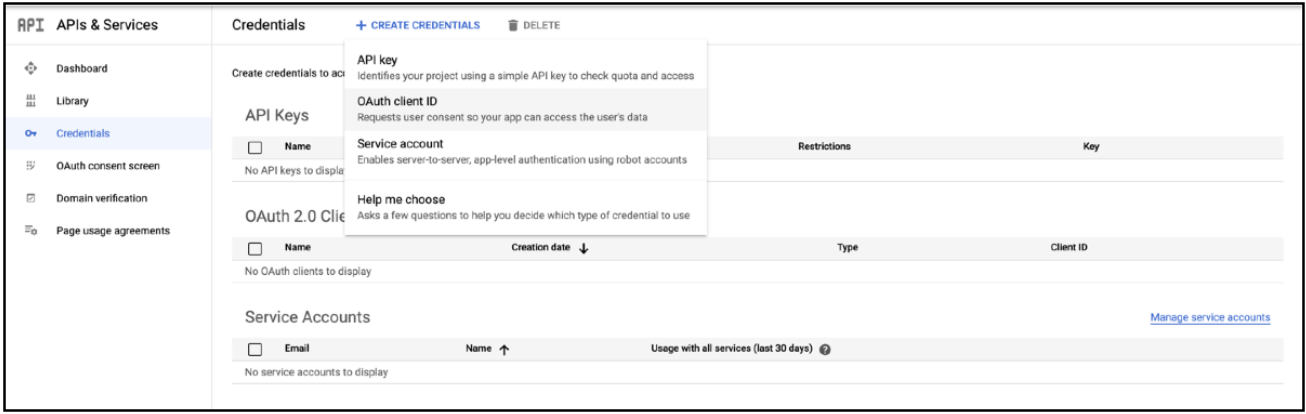The height and width of the screenshot is (414, 1306).
Task: Open Page usage agreements
Action: (112, 231)
